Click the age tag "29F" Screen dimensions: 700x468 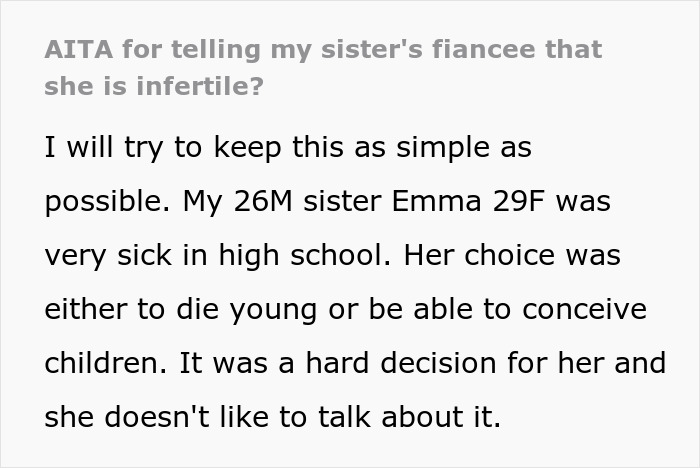pos(546,201)
